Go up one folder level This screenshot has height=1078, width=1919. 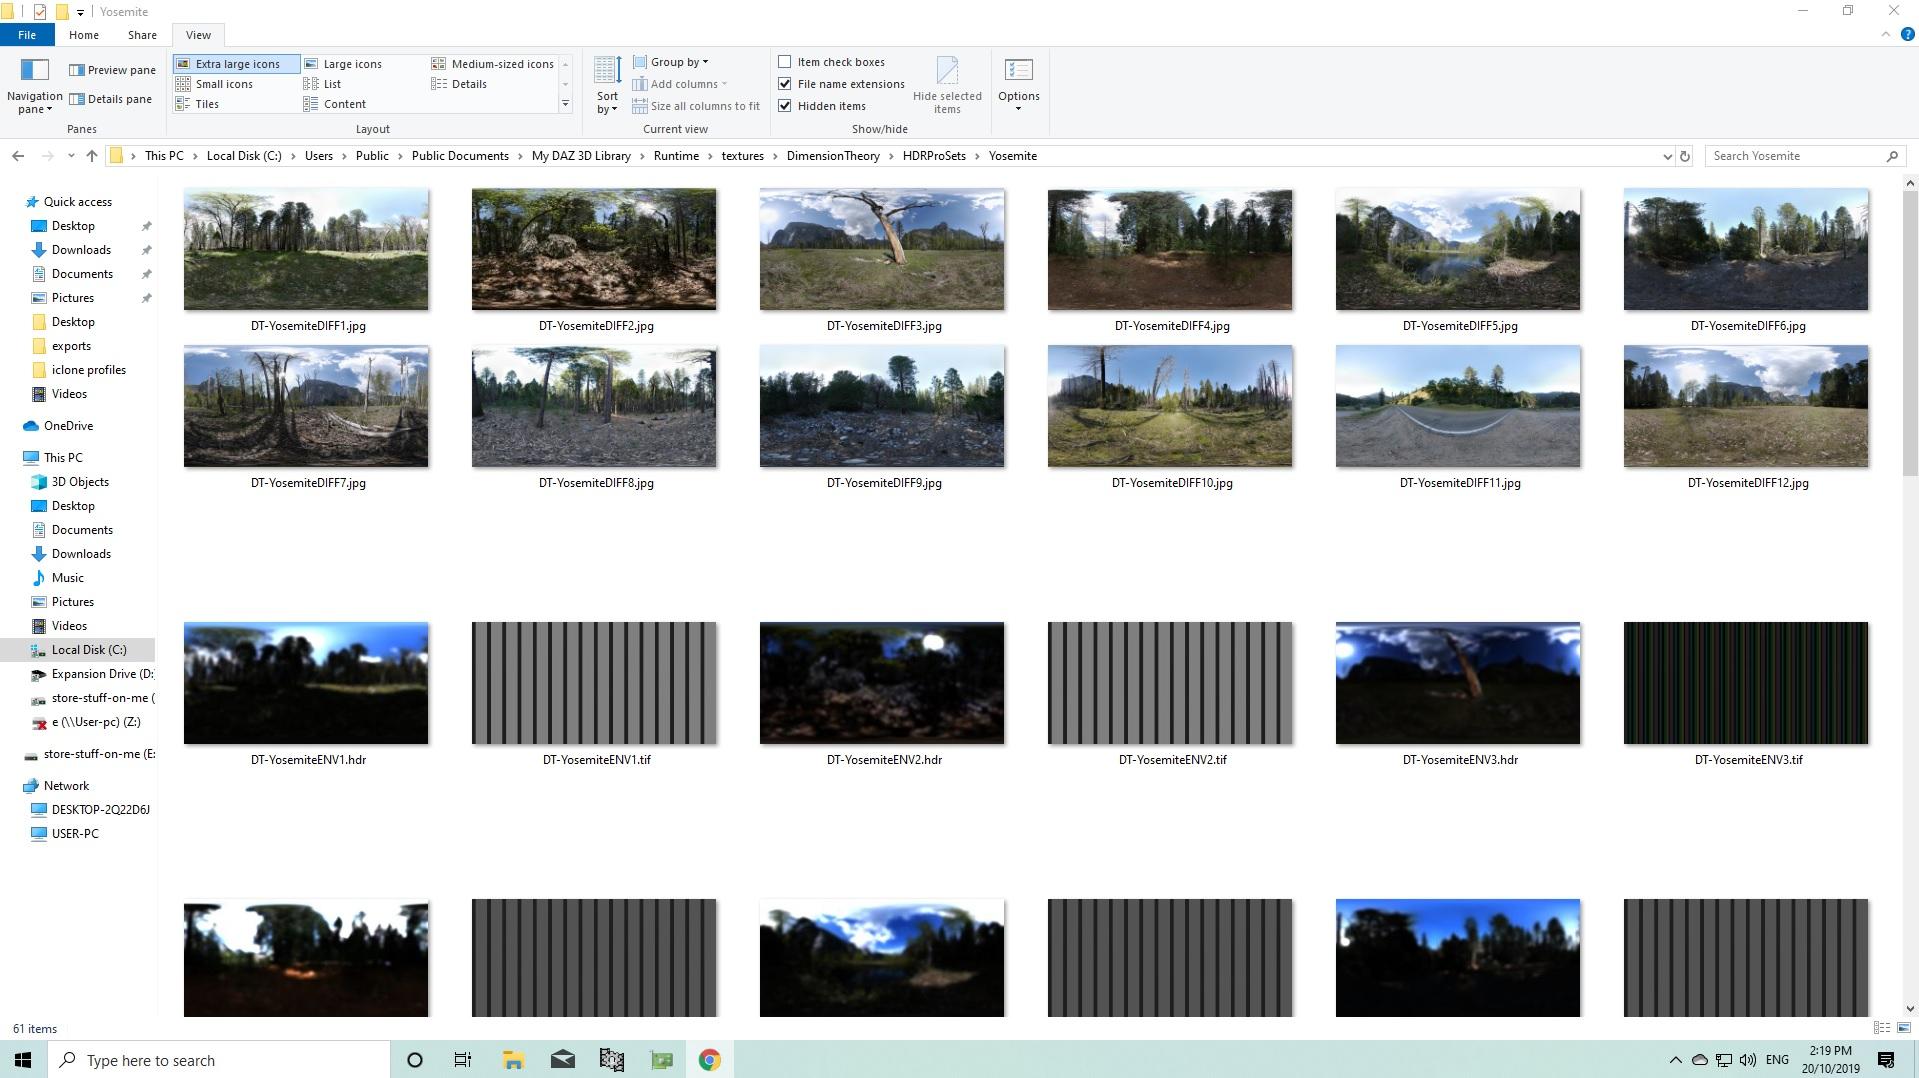point(92,156)
